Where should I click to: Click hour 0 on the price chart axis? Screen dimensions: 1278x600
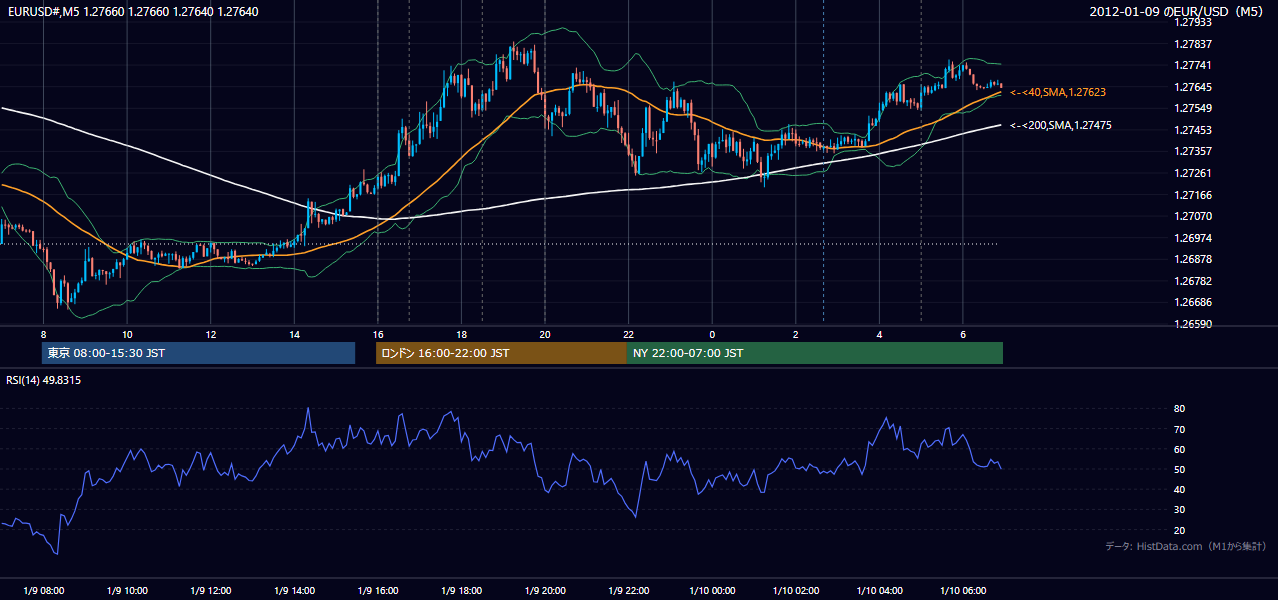pos(712,334)
